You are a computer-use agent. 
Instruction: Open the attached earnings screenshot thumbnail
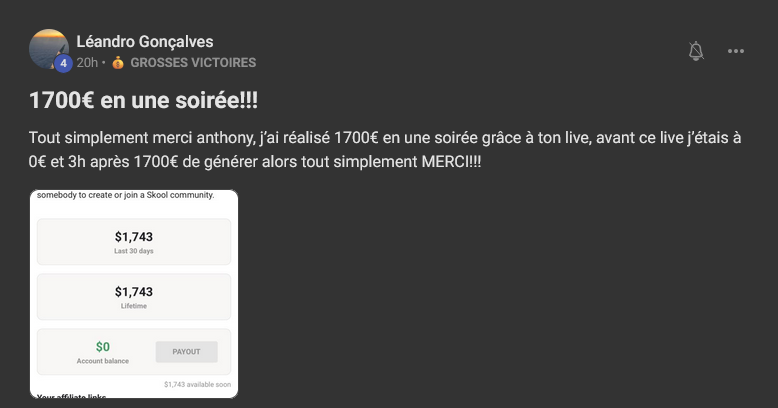(x=134, y=294)
